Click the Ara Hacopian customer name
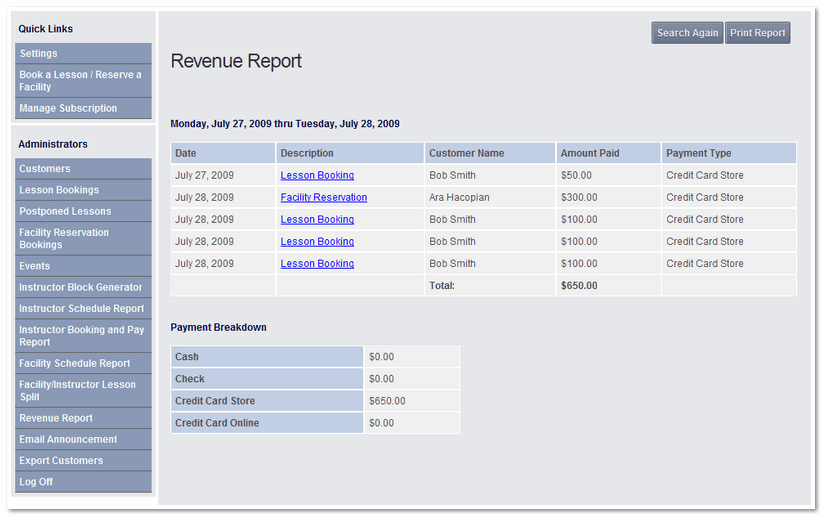This screenshot has width=822, height=516. click(459, 197)
